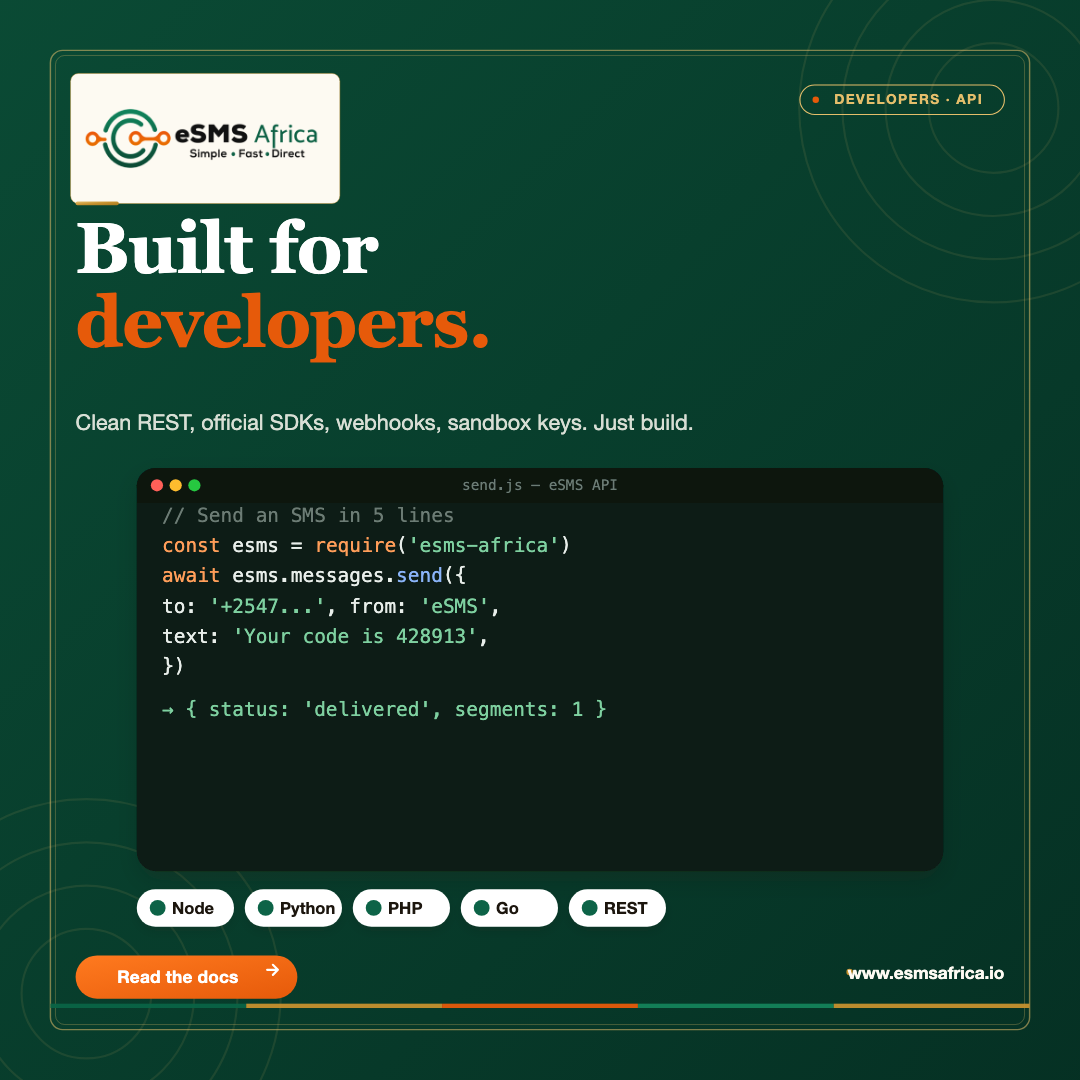Select the REST pill
1080x1080 pixels.
pyautogui.click(x=617, y=908)
